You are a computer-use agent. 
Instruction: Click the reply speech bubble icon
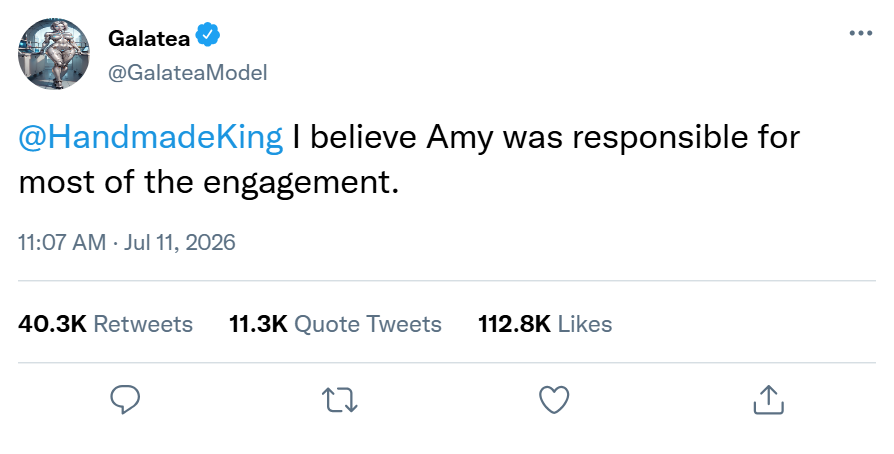coord(125,399)
